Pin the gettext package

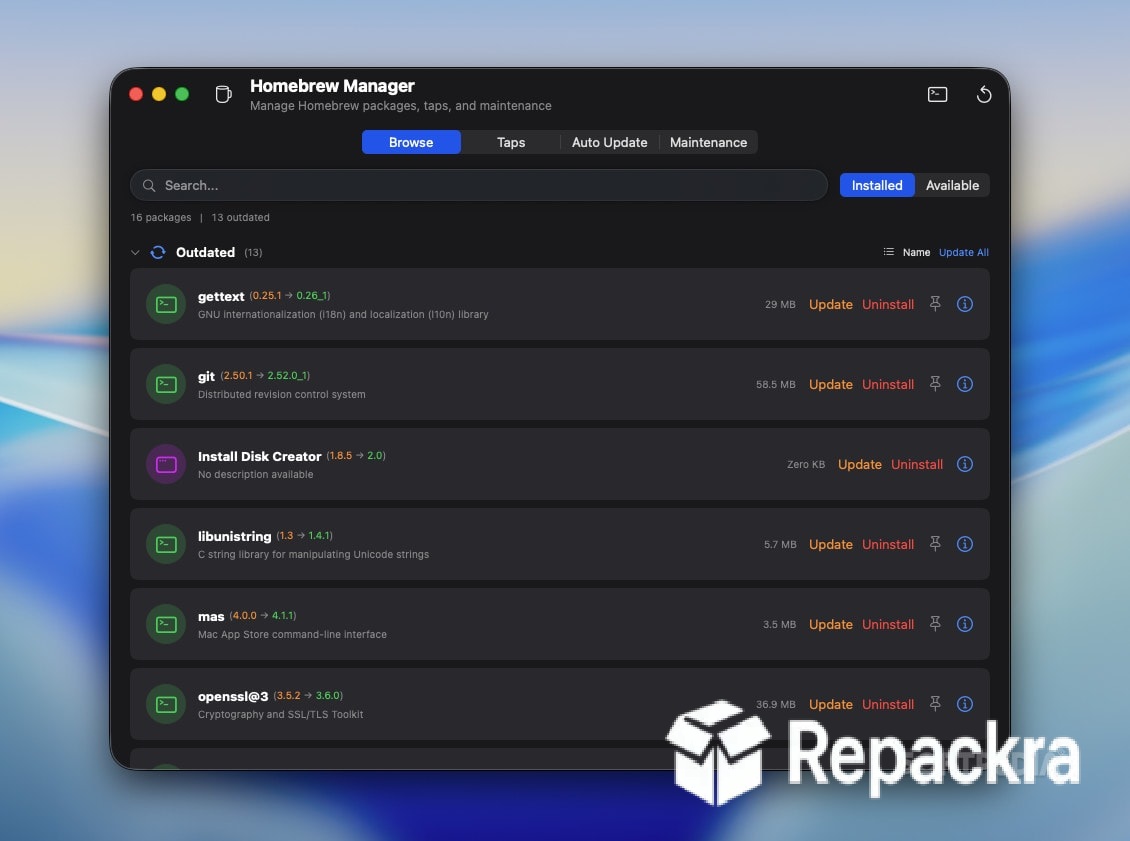[935, 304]
